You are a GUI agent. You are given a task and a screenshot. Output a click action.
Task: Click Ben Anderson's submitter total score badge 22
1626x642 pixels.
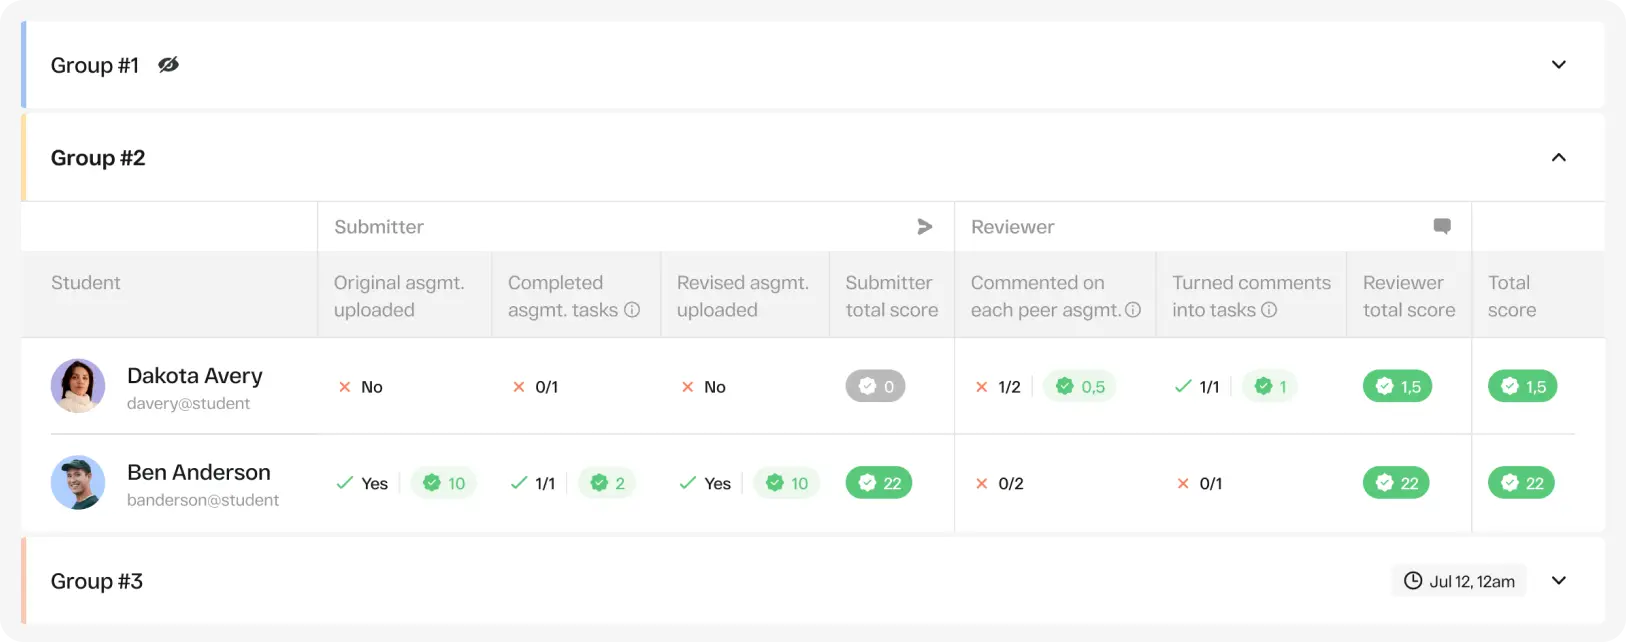(x=879, y=483)
